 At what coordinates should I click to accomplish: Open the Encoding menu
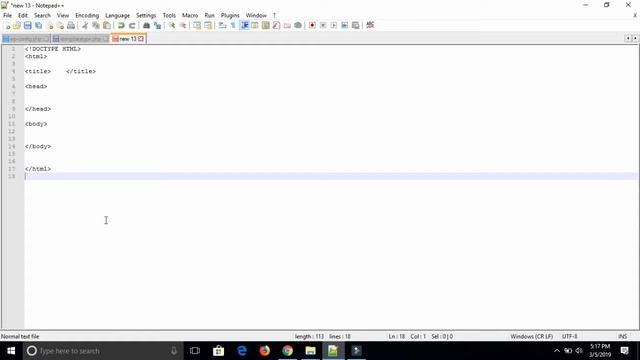87,16
